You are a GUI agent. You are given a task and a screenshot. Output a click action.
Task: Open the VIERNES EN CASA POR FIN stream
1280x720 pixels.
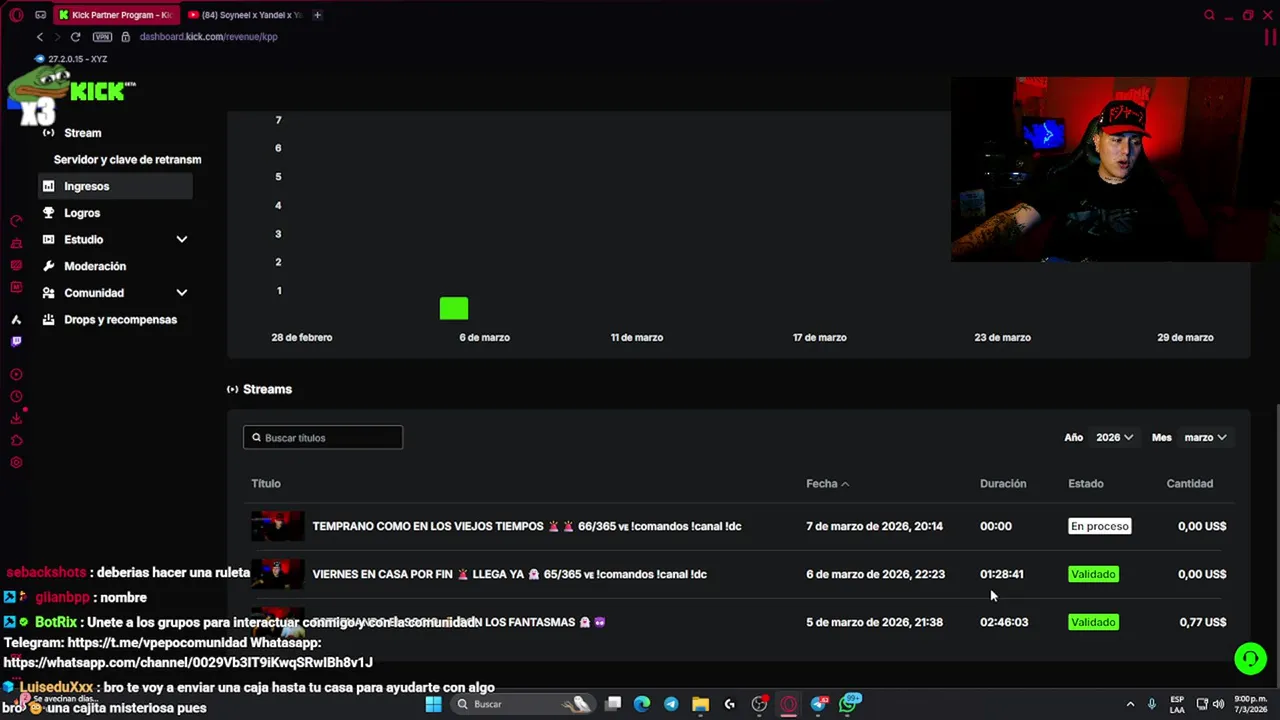tap(509, 574)
